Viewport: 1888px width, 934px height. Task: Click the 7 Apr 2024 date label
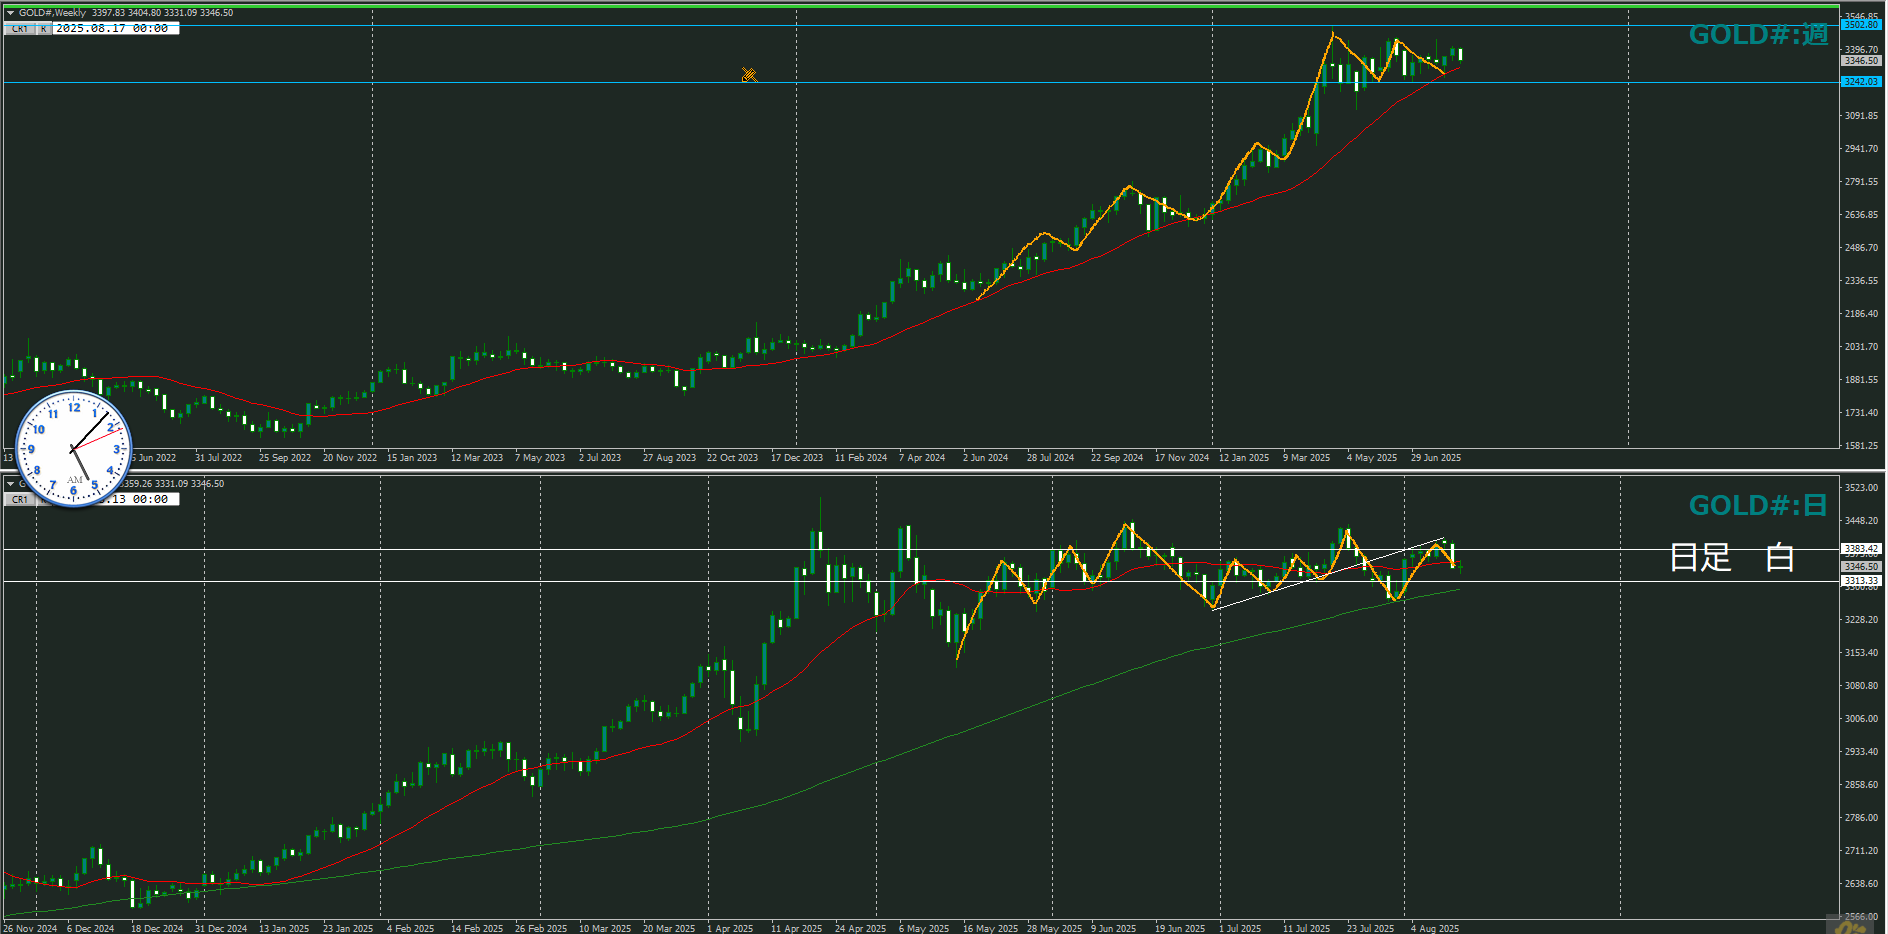tap(922, 458)
